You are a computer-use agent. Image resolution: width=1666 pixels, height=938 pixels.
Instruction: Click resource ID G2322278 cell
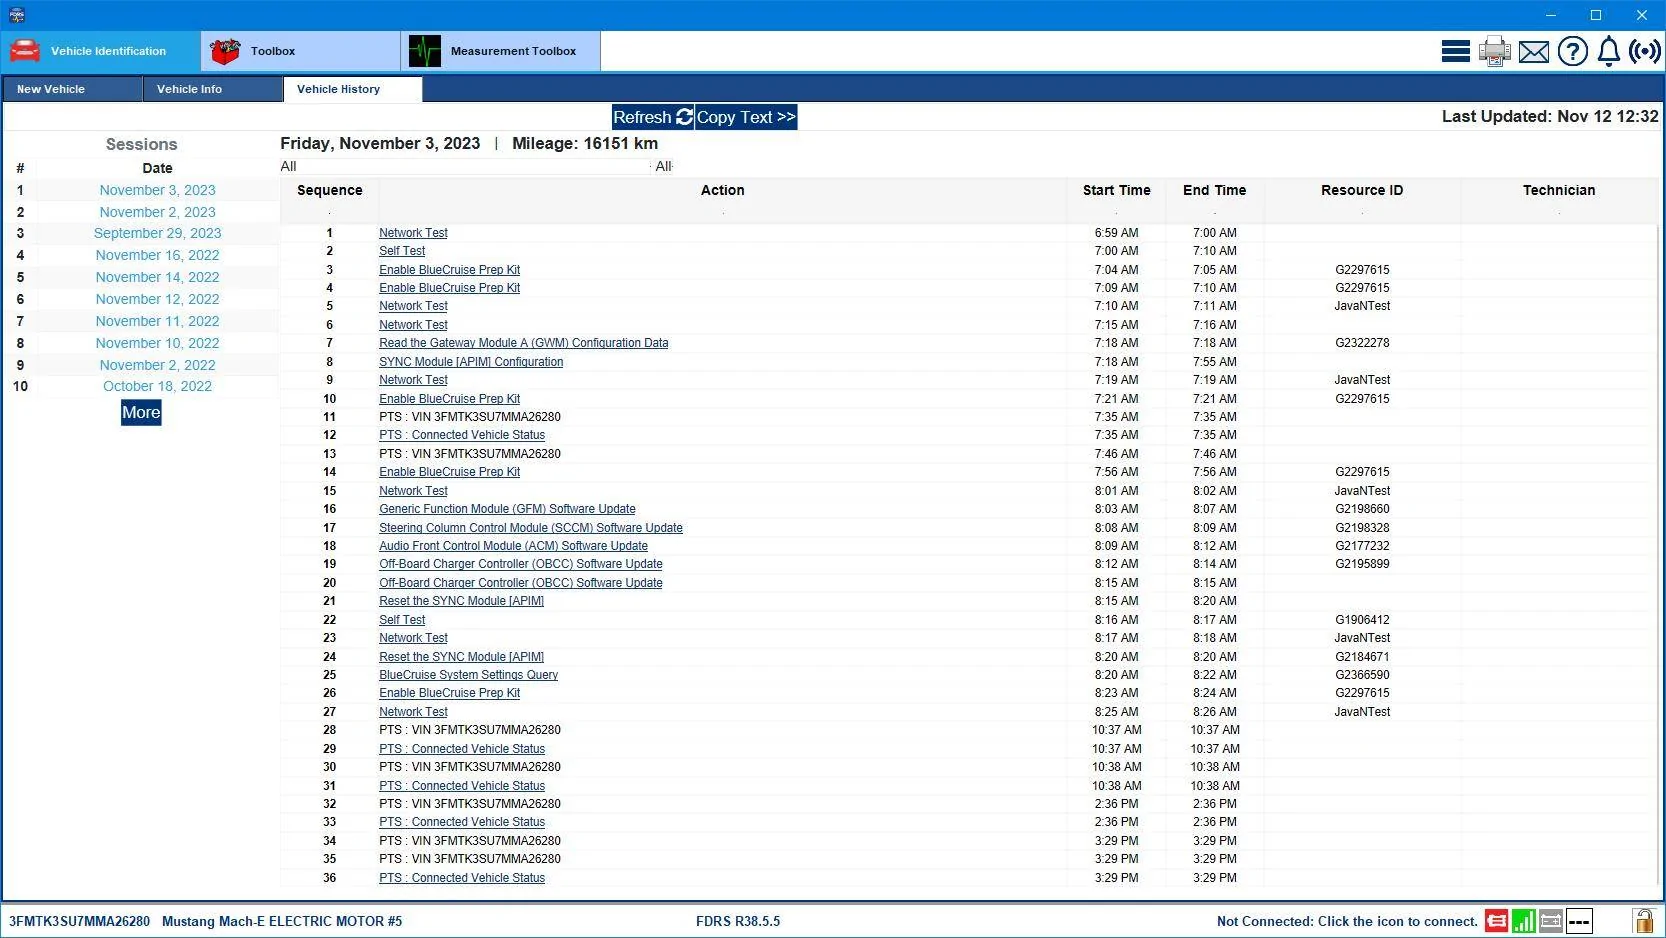1362,343
